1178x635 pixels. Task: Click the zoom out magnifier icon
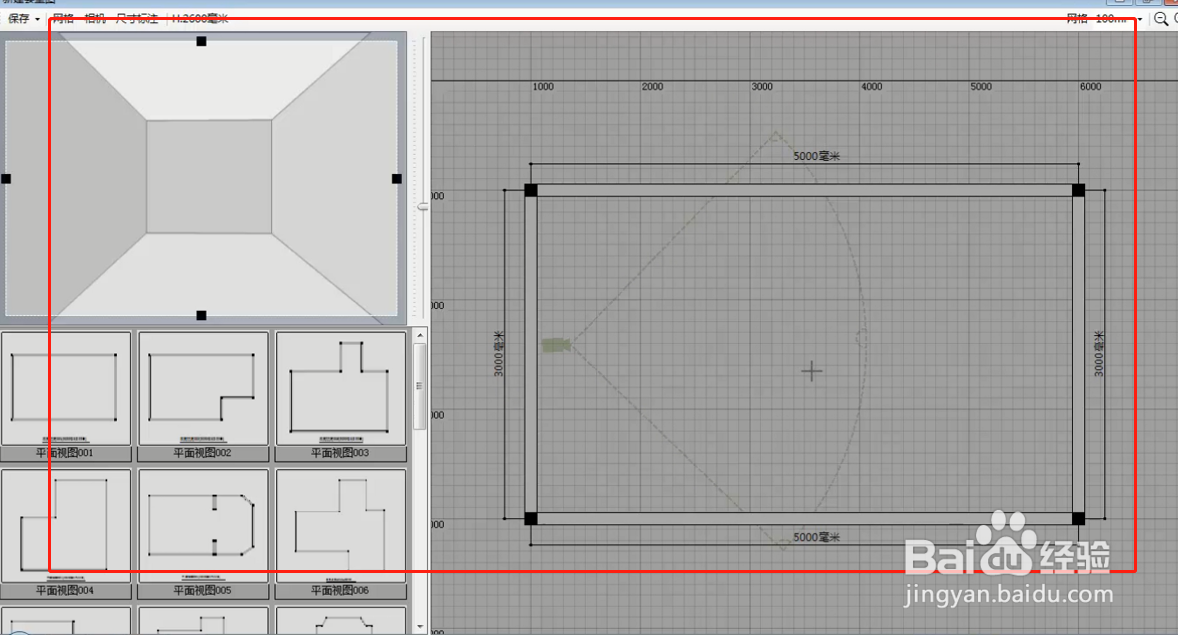[x=1161, y=20]
